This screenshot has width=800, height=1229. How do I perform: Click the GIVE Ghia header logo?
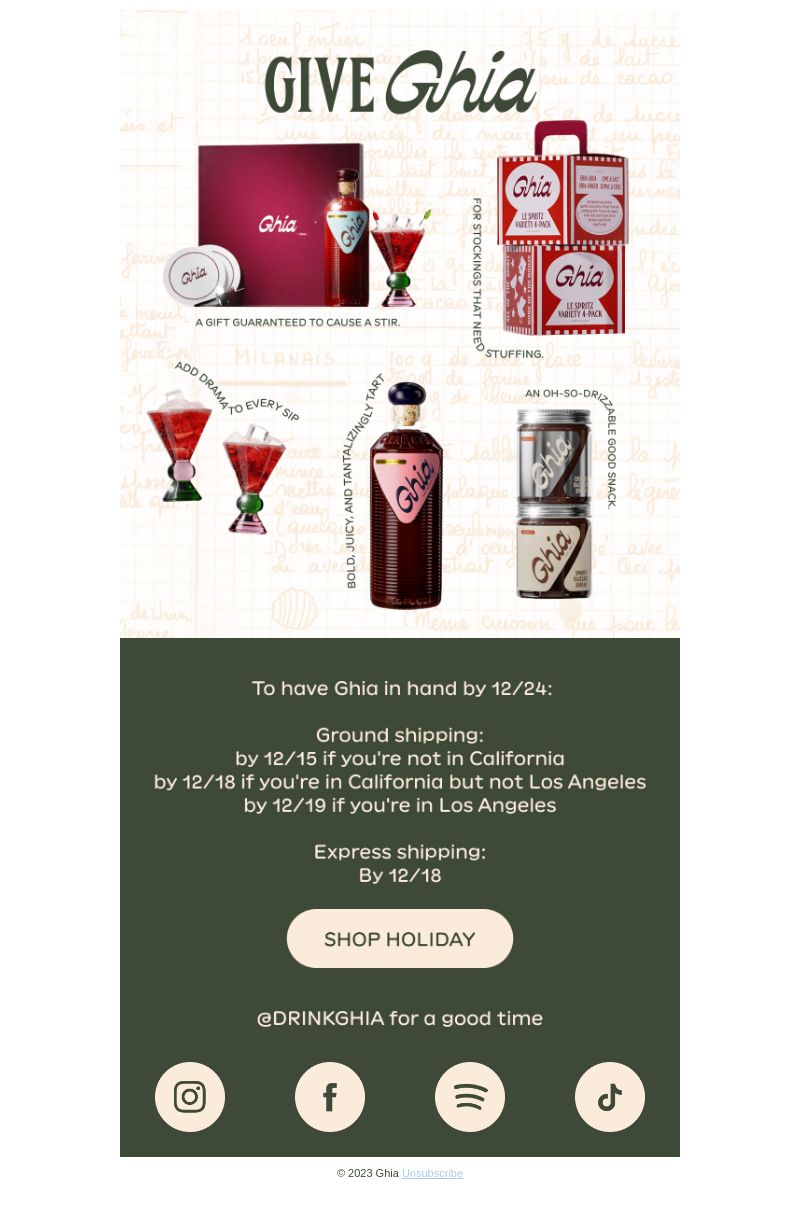click(x=400, y=82)
